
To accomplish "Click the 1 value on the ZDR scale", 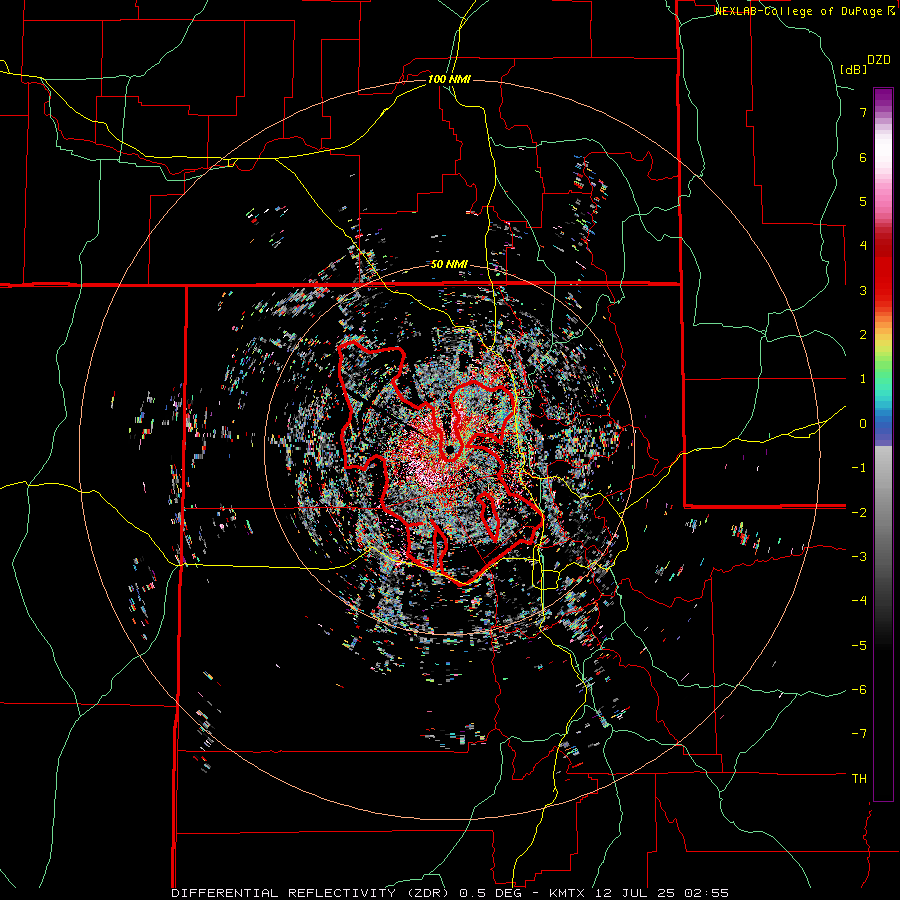I will click(x=863, y=379).
